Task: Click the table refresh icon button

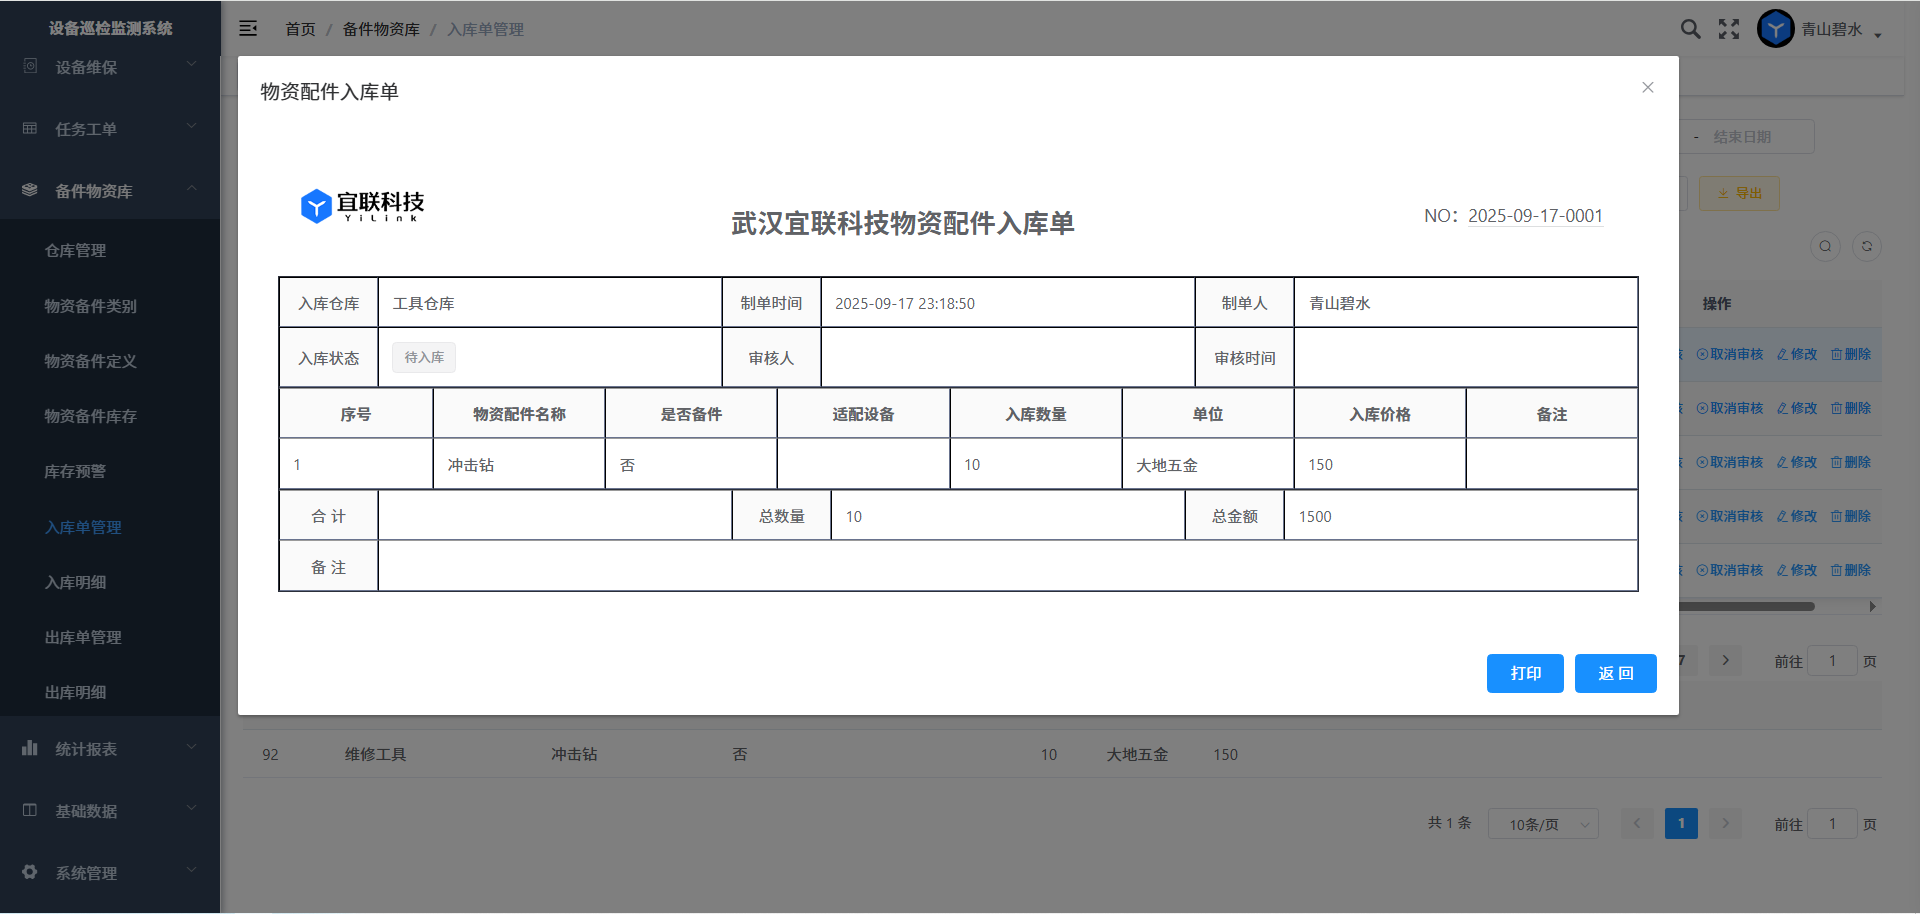Action: (1866, 246)
